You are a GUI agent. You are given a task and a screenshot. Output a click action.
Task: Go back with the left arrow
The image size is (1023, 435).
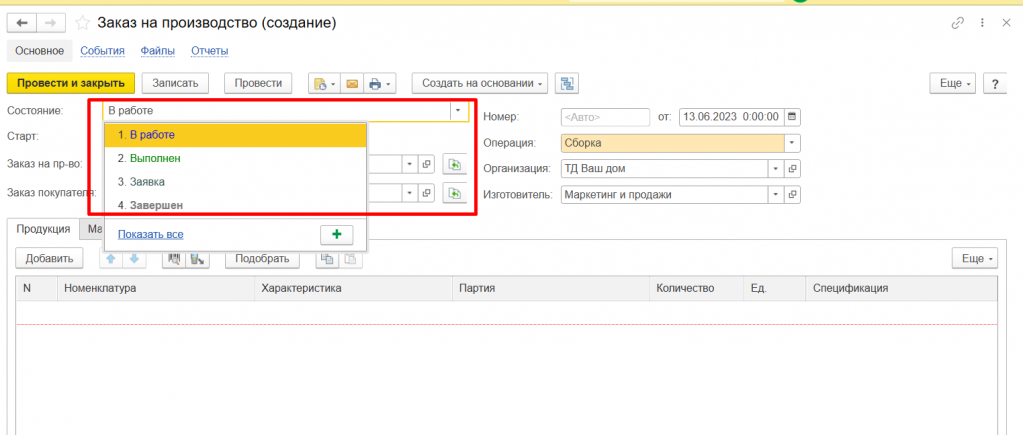pos(22,22)
